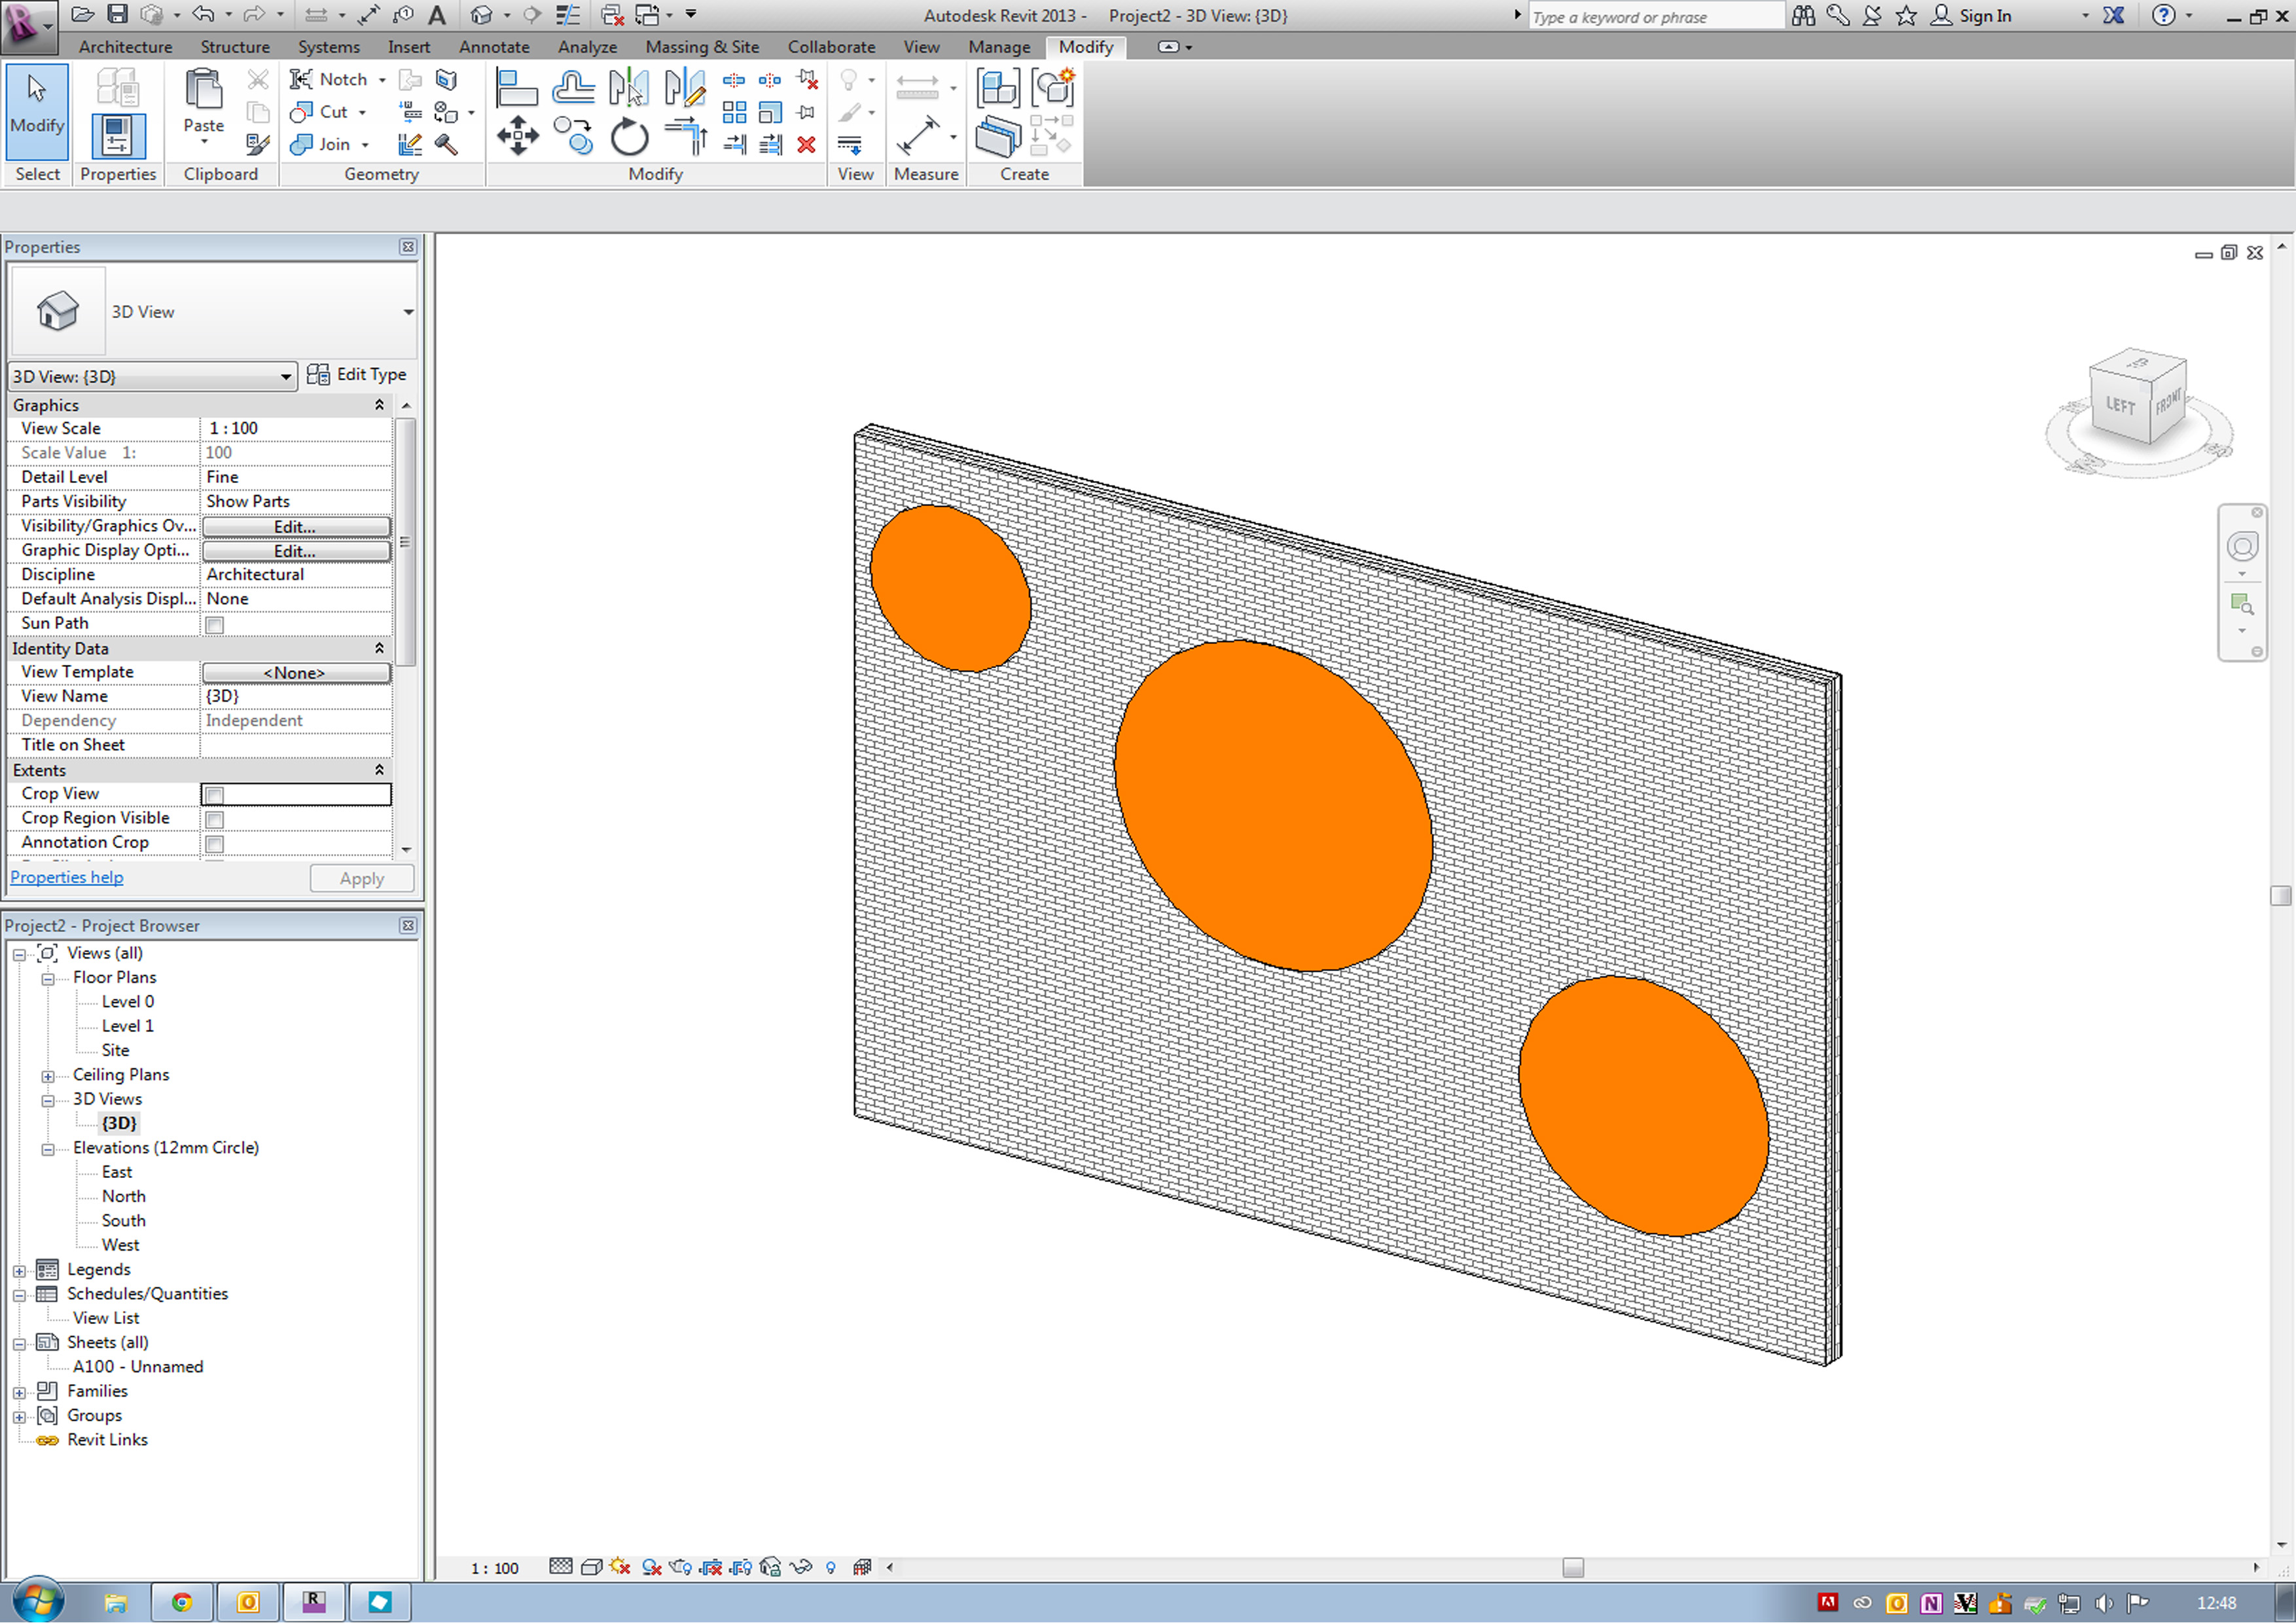This screenshot has height=1623, width=2296.
Task: Click the Rotate tool icon
Action: click(x=629, y=137)
